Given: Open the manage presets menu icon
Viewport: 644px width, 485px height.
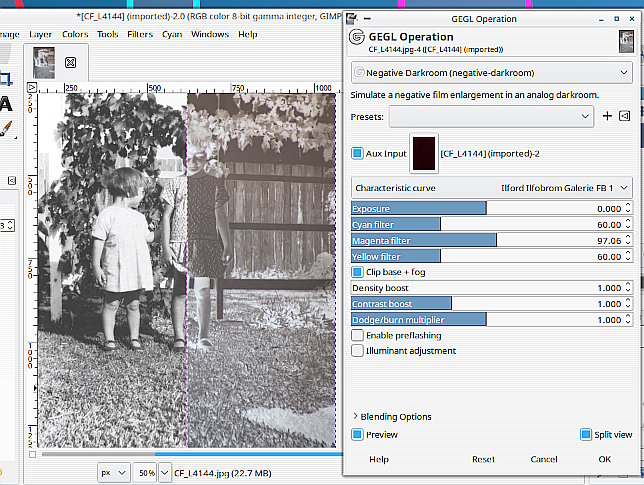Looking at the screenshot, I should (x=624, y=117).
